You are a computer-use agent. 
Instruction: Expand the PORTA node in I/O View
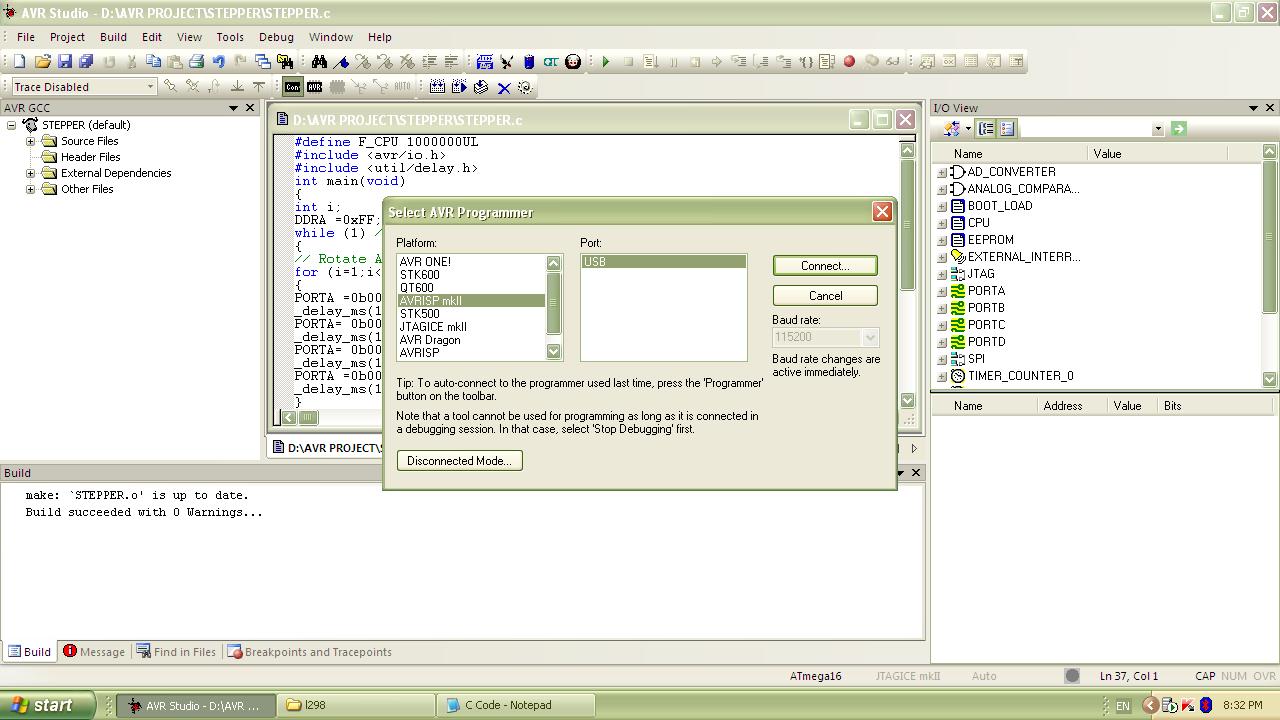942,291
